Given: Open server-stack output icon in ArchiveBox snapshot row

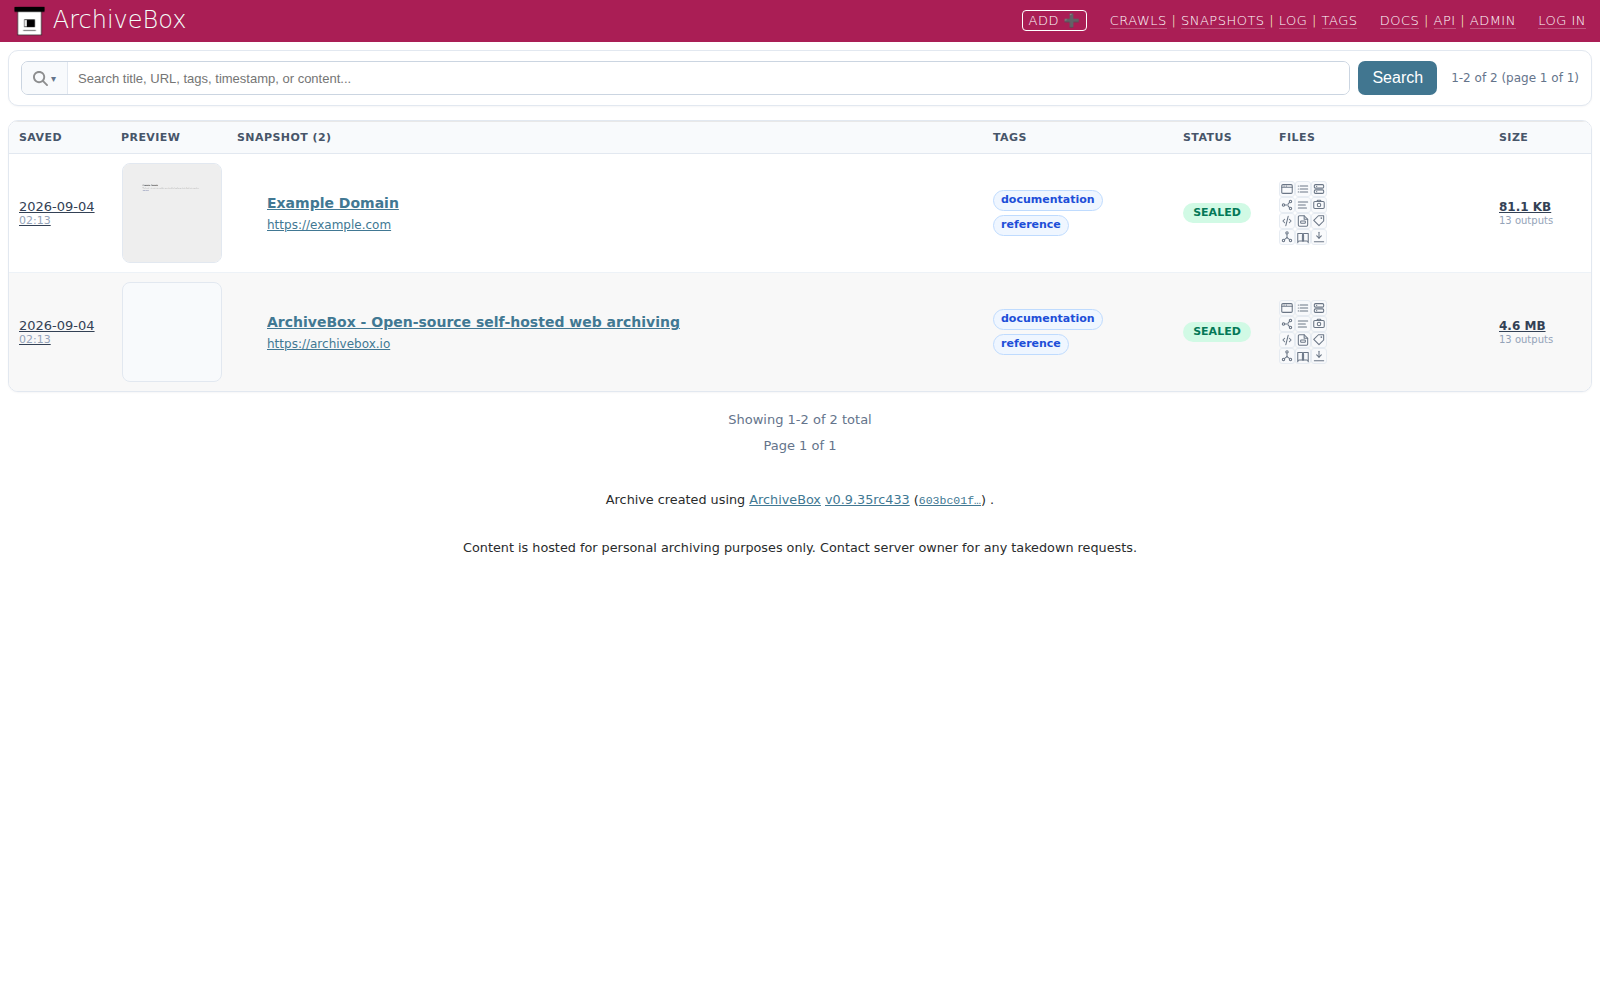Looking at the screenshot, I should (1319, 308).
